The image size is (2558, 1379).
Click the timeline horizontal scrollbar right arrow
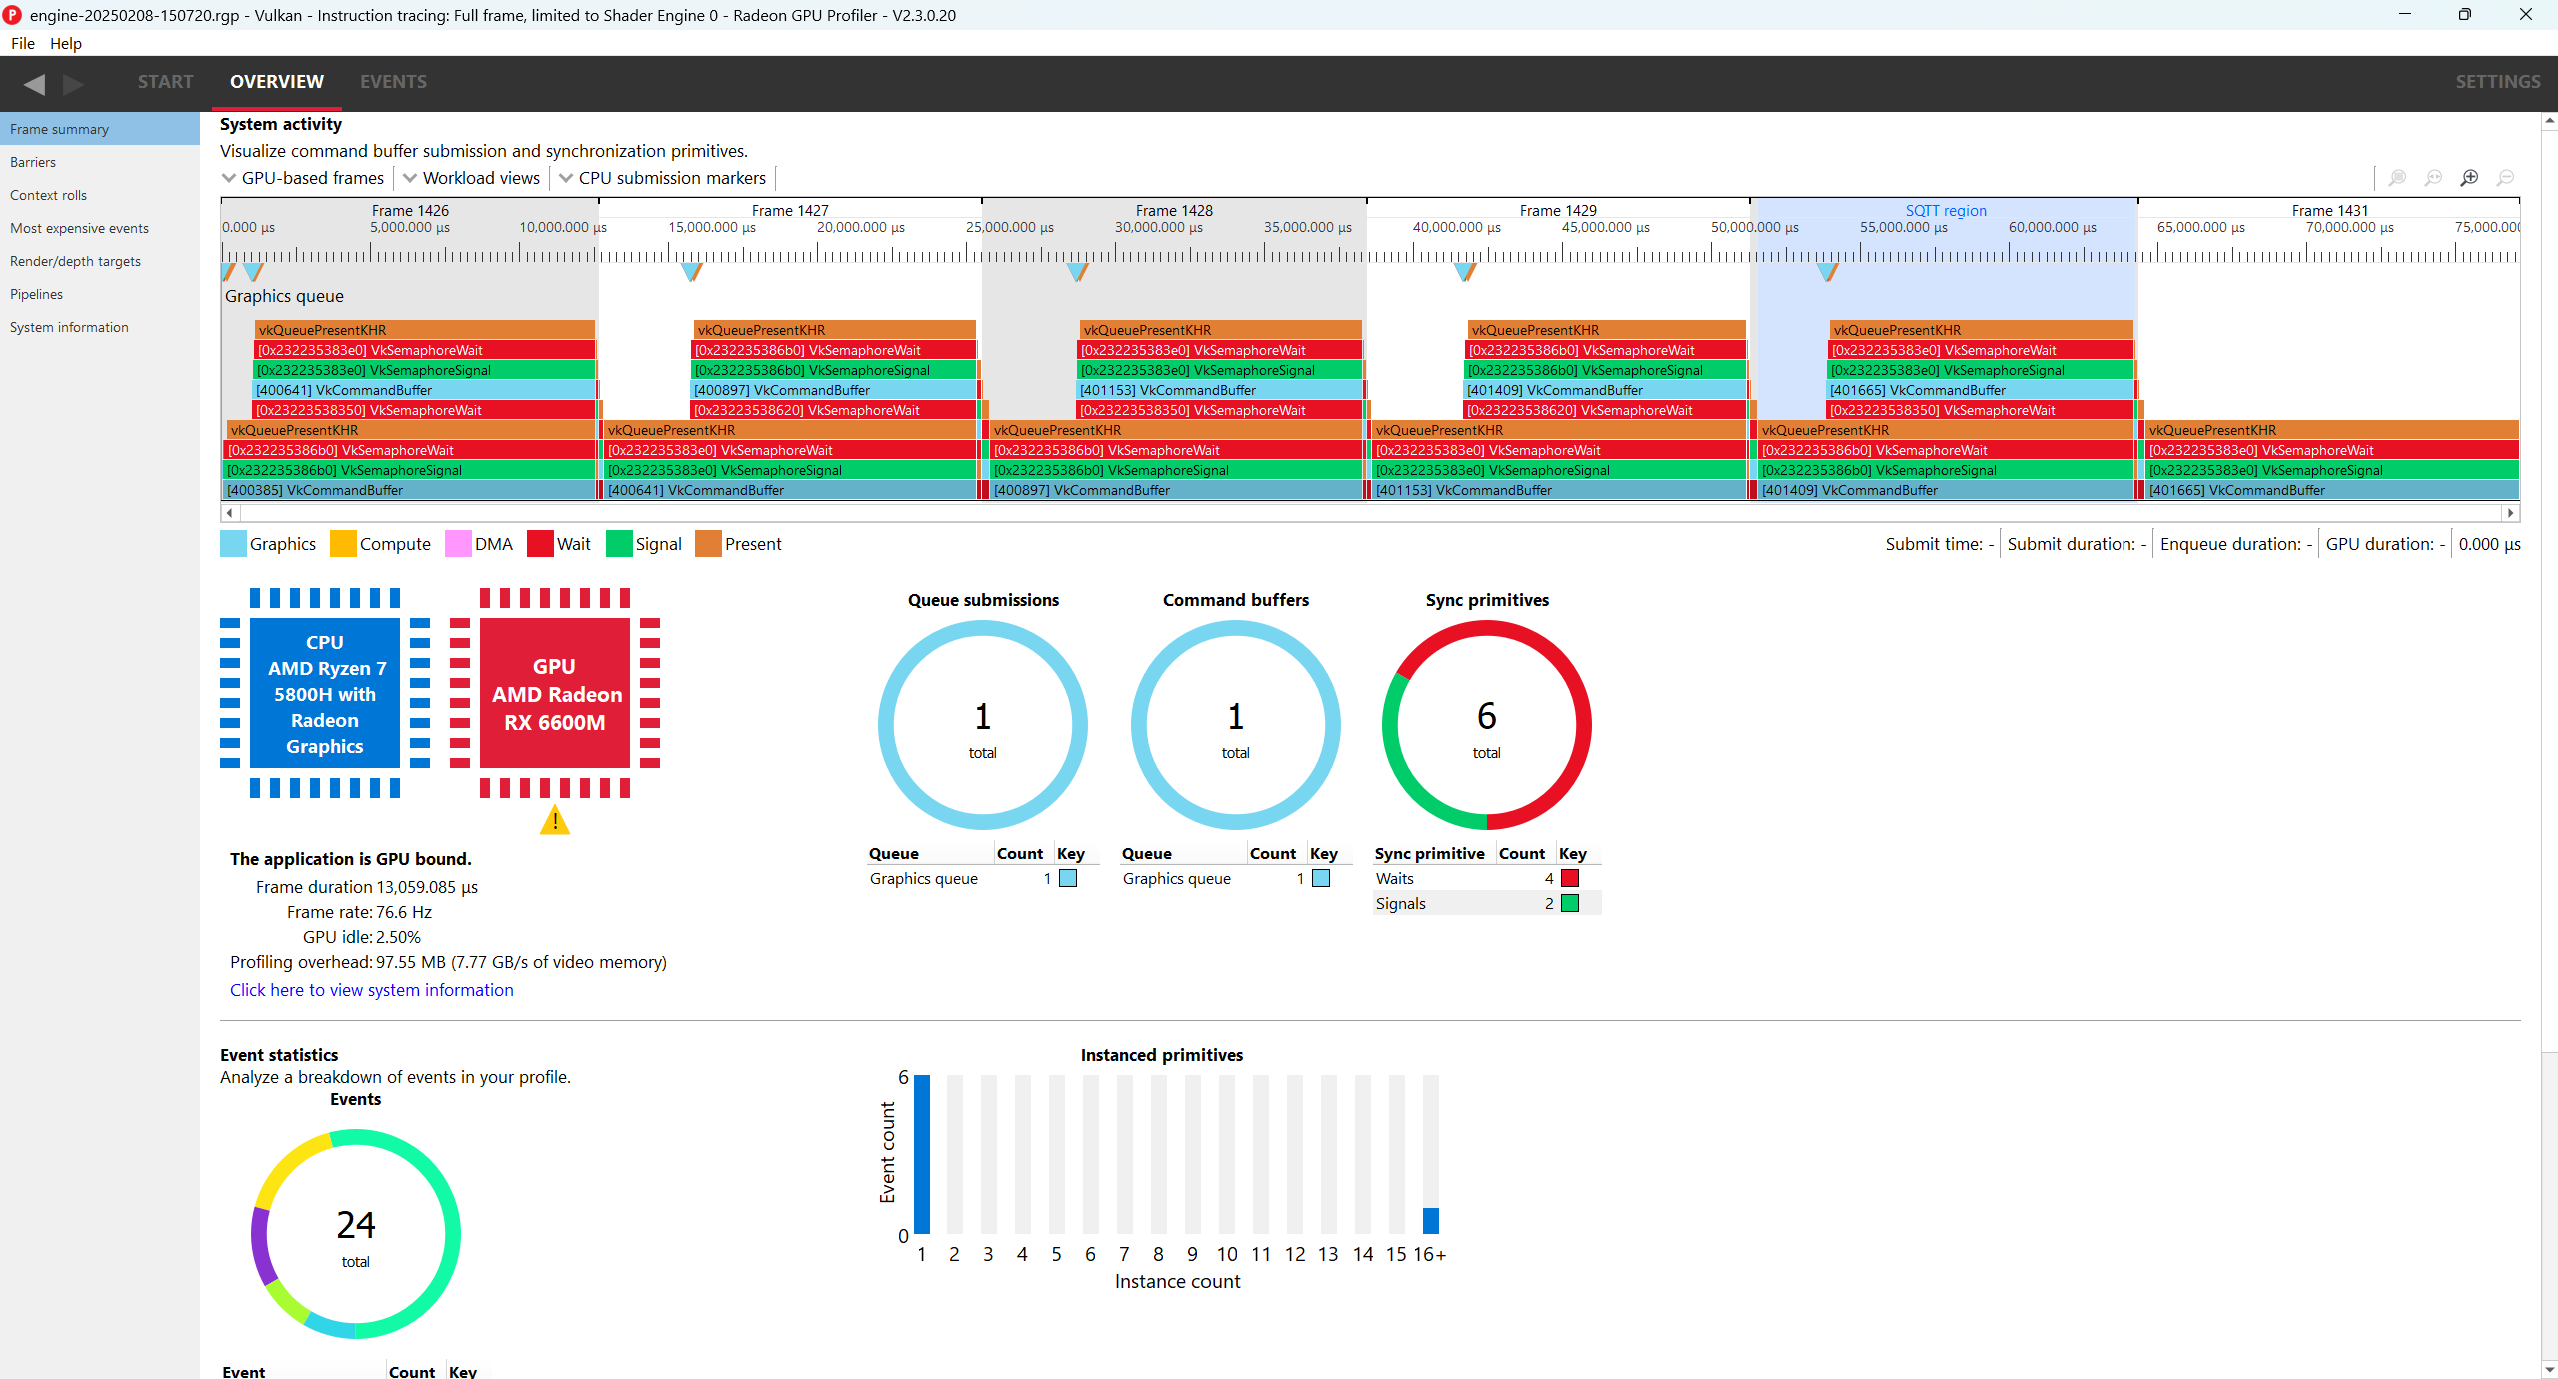coord(2510,513)
